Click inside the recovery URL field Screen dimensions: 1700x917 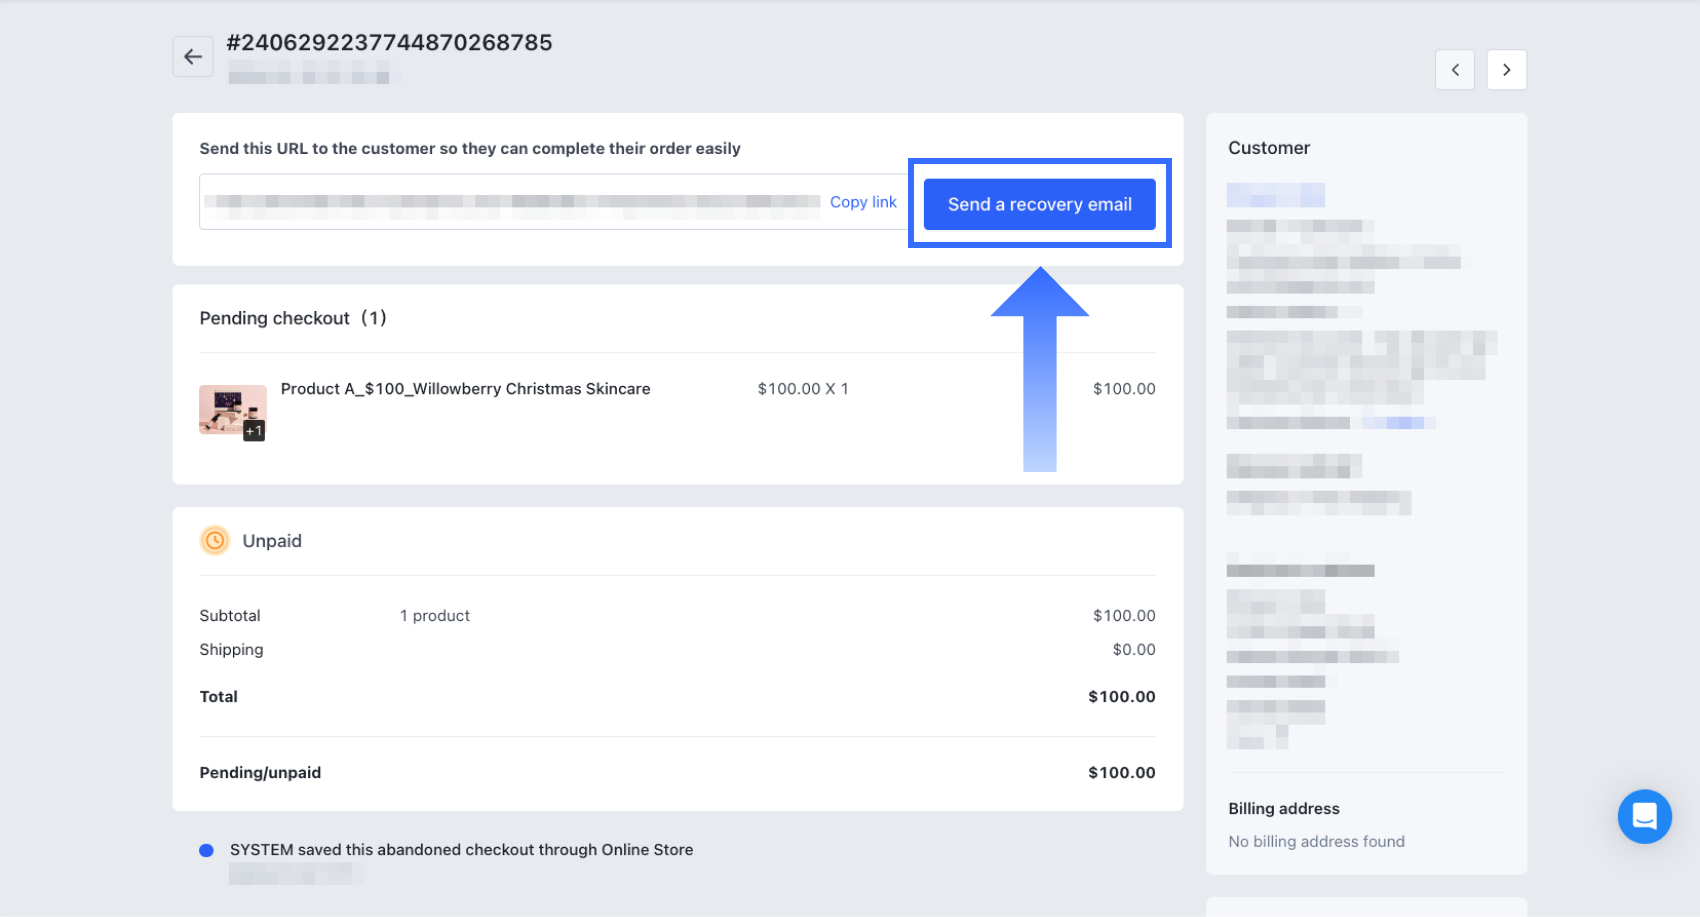[x=512, y=202]
